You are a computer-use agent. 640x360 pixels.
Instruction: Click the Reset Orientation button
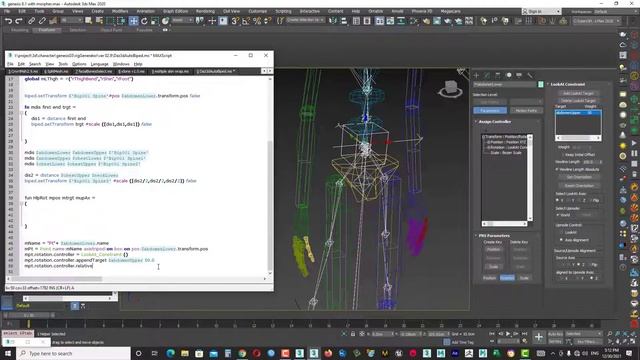pyautogui.click(x=579, y=186)
